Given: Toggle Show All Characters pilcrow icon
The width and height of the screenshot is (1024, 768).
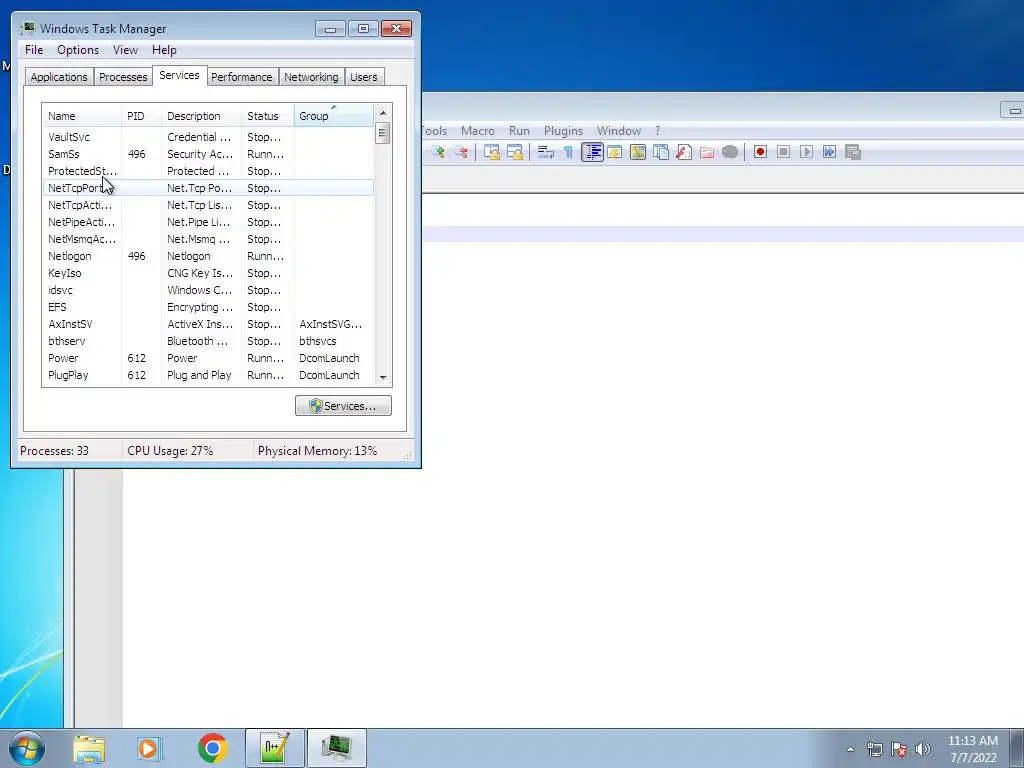Looking at the screenshot, I should point(568,152).
